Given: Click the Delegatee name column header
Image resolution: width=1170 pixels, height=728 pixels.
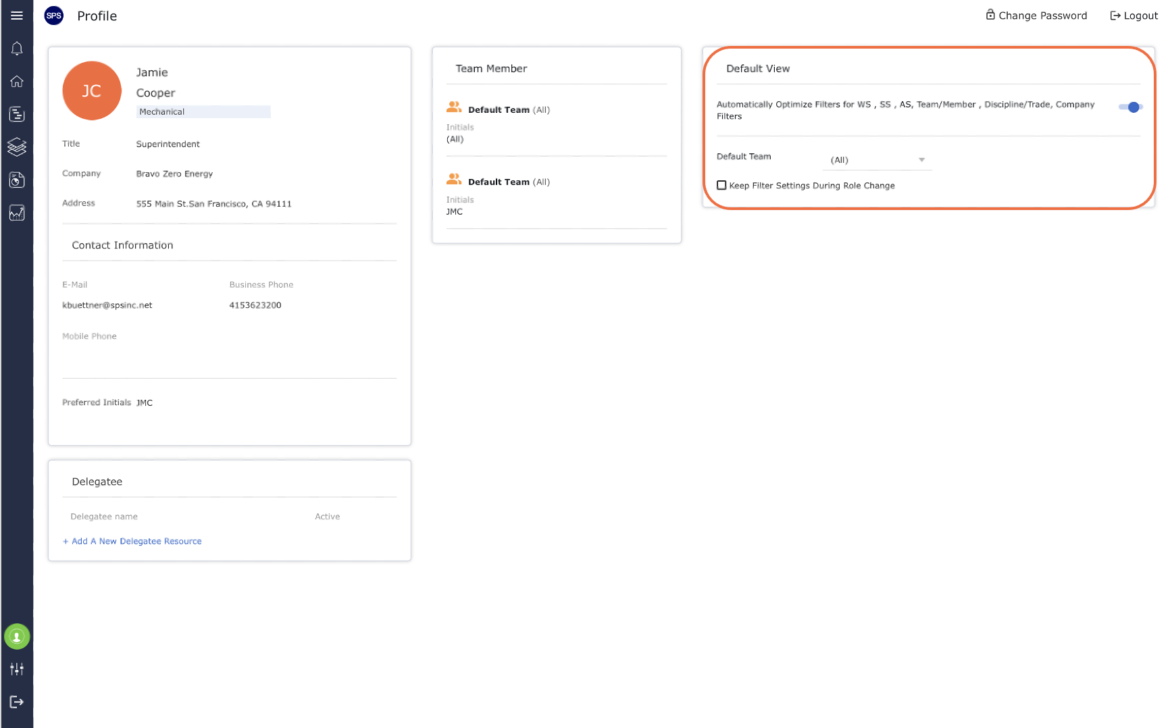Looking at the screenshot, I should (x=104, y=516).
